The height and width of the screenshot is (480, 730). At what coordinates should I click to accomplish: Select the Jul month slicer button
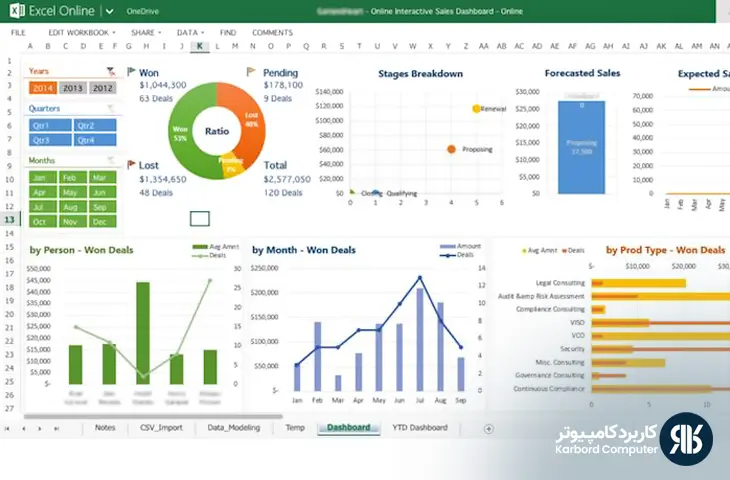point(43,207)
